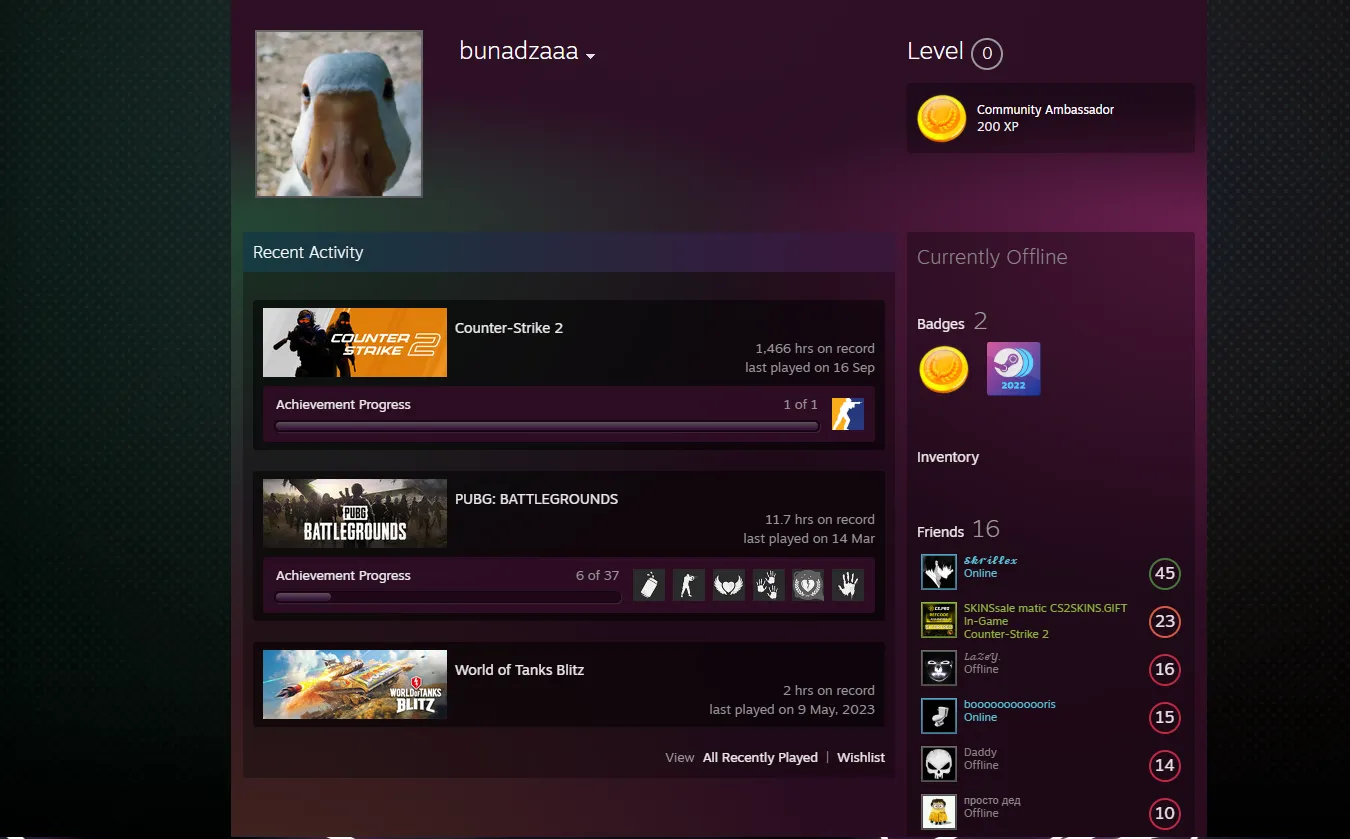
Task: Open friend booooooooooooris's avatar
Action: point(939,716)
